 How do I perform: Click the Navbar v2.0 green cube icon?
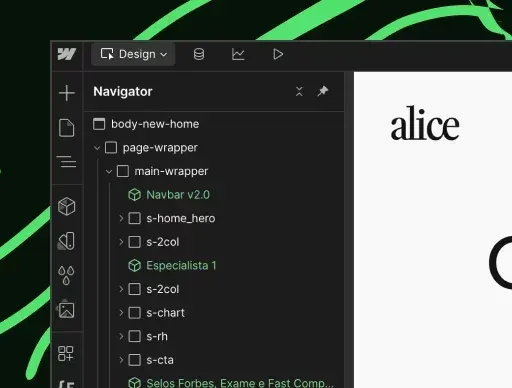coord(135,195)
